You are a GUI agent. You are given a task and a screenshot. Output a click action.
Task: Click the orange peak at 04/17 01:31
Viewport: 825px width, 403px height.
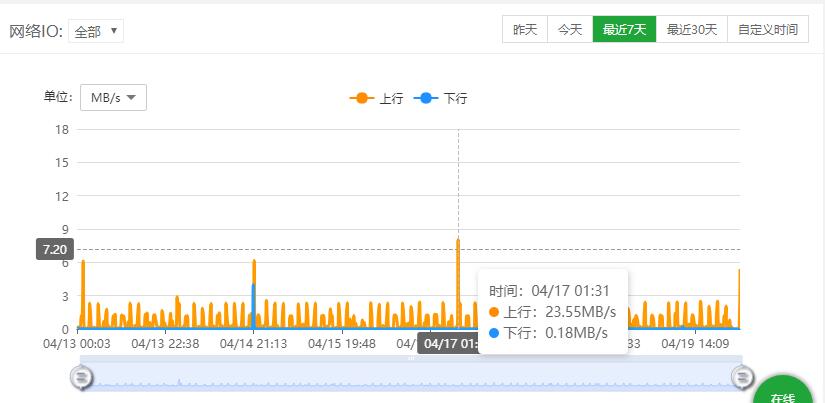pos(458,243)
